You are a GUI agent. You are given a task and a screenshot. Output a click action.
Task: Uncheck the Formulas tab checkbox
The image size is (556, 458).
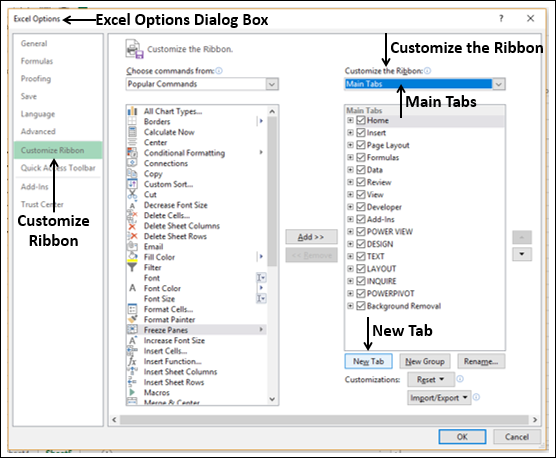point(361,157)
